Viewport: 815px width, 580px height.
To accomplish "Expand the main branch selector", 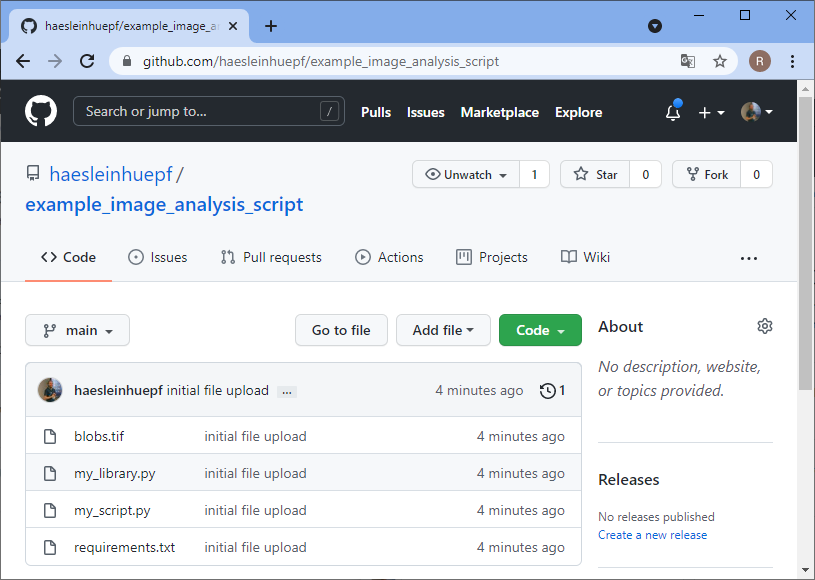I will coord(77,331).
